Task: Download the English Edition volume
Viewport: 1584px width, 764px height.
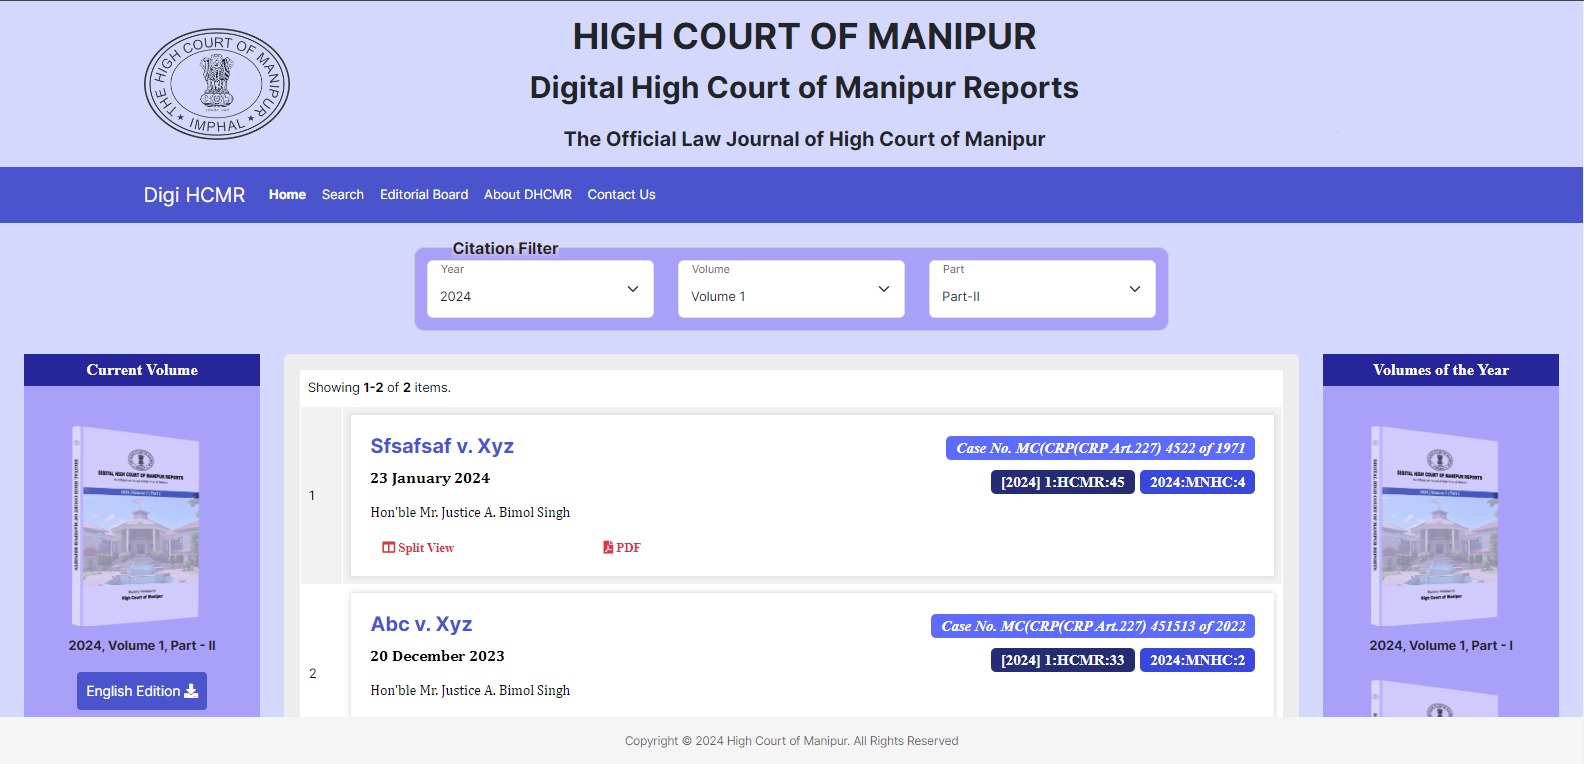Action: click(142, 691)
